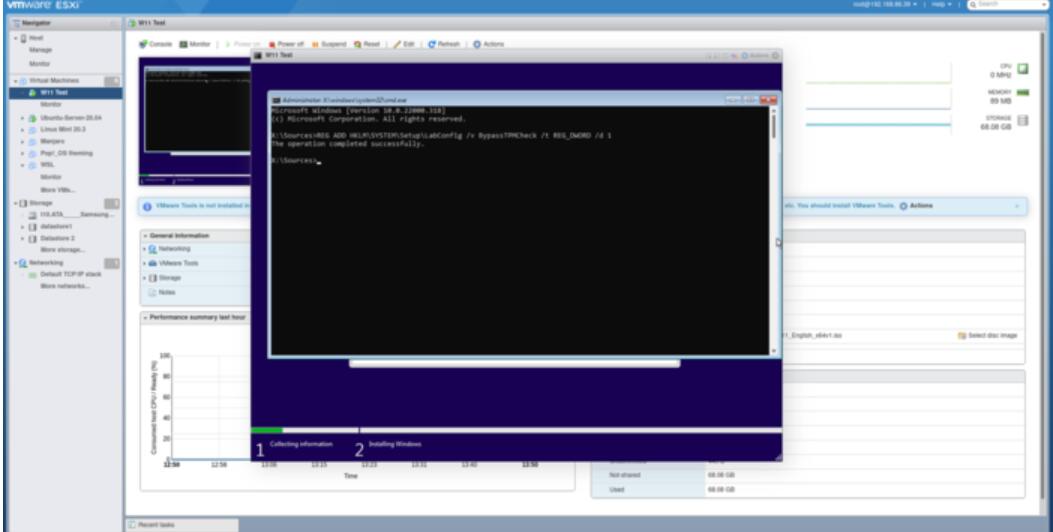
Task: Open the Console toolbar button
Action: 156,44
